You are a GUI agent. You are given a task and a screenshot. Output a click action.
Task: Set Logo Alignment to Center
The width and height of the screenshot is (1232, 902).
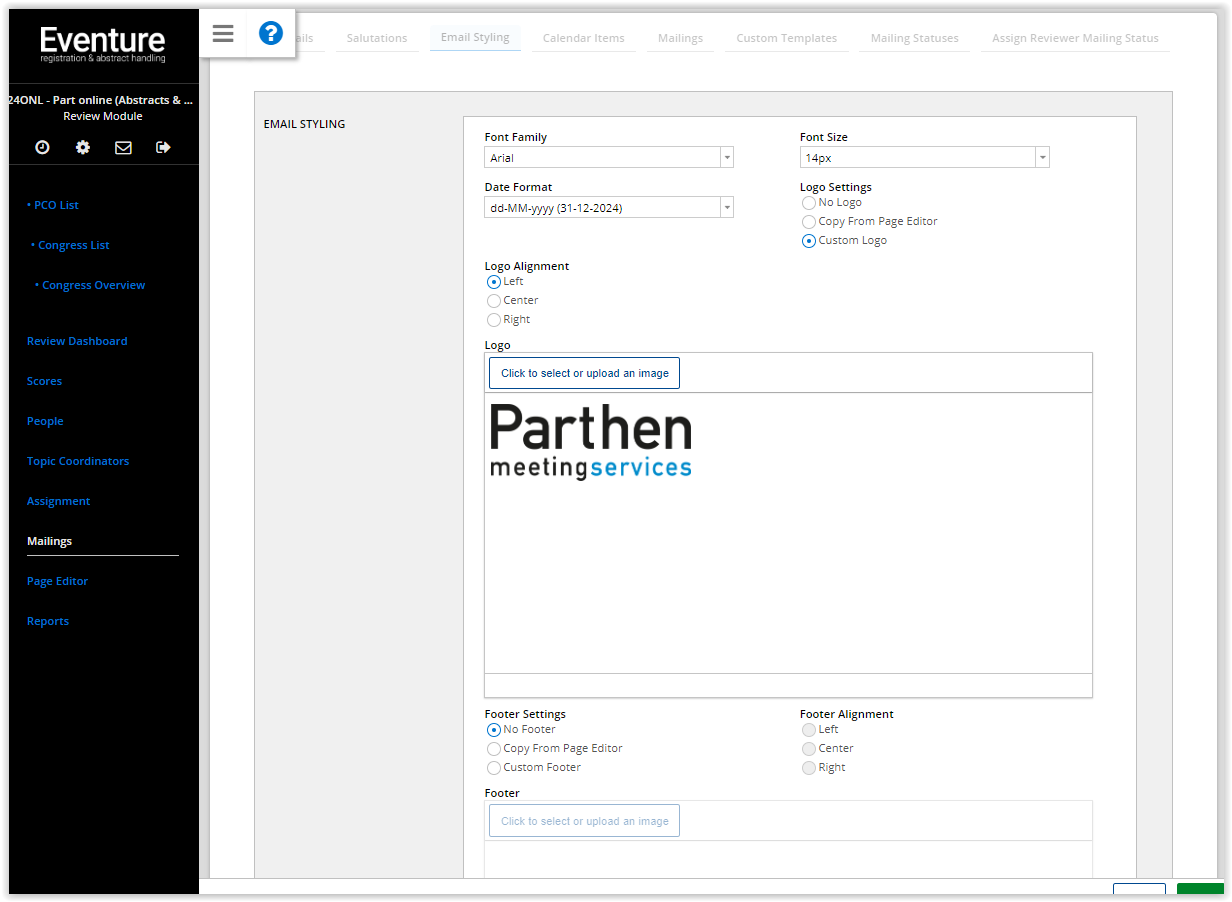494,301
